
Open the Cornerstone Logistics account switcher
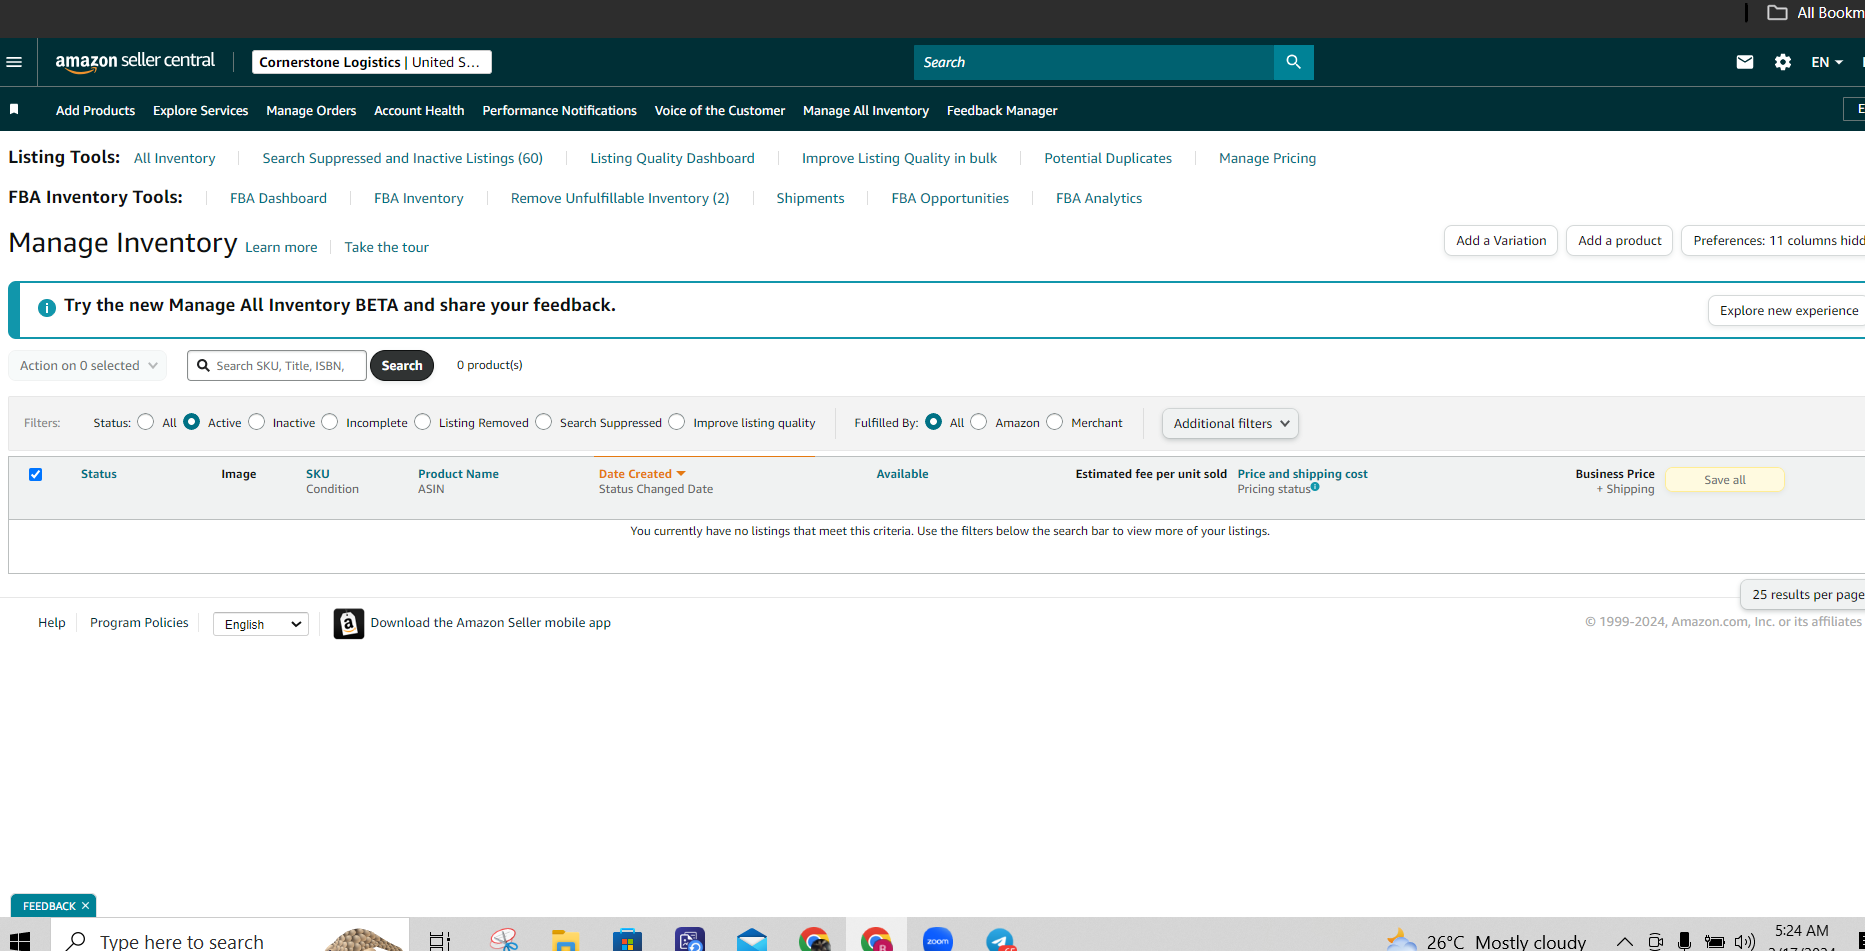(371, 62)
